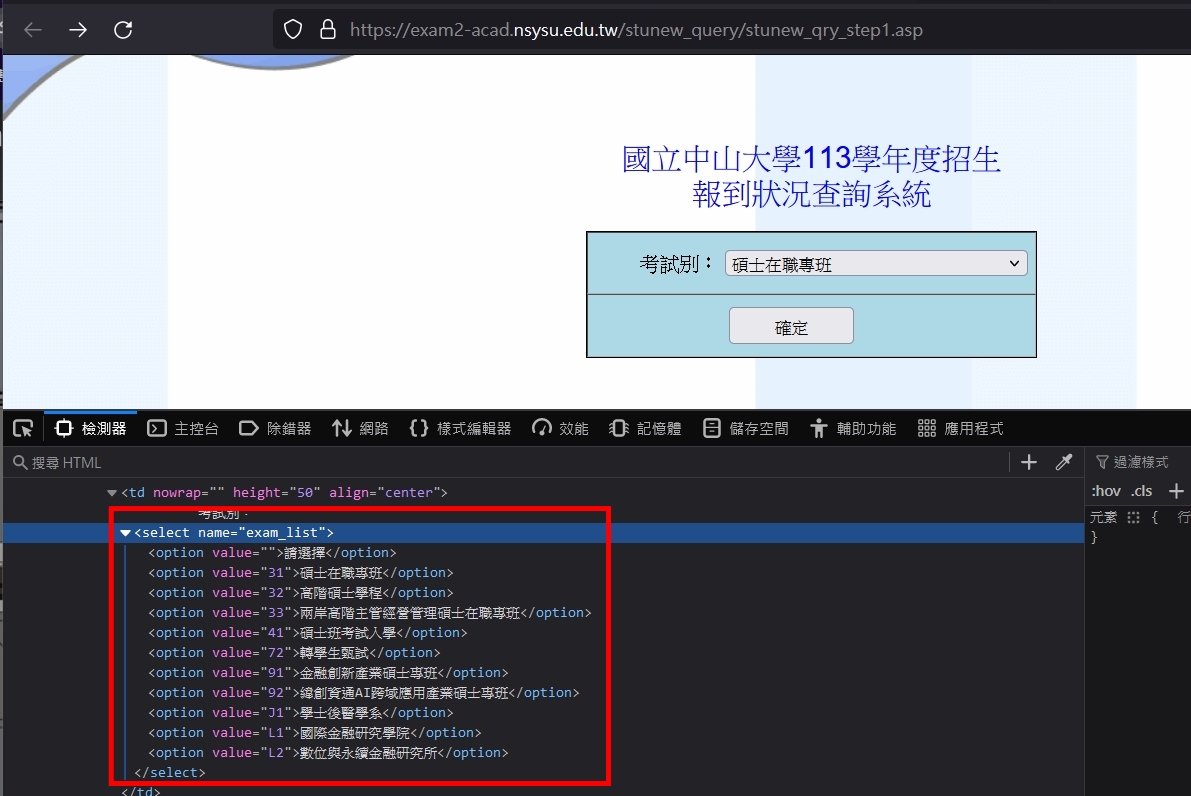
Task: Switch to the 效能 performance tab
Action: tap(561, 429)
